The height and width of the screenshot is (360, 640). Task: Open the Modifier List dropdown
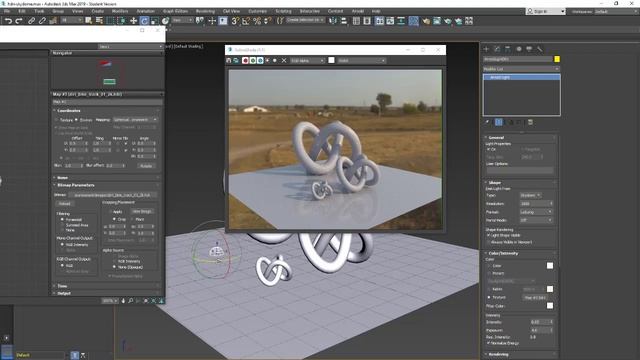pos(521,69)
